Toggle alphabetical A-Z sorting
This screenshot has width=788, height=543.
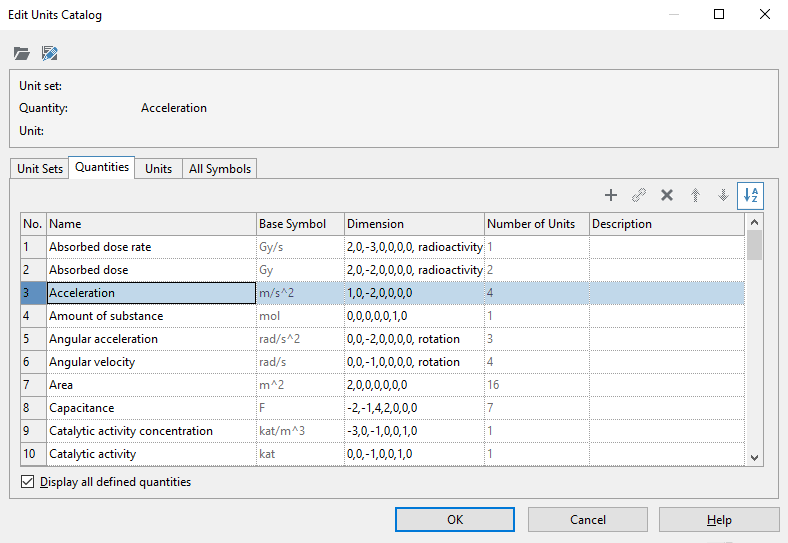[750, 195]
